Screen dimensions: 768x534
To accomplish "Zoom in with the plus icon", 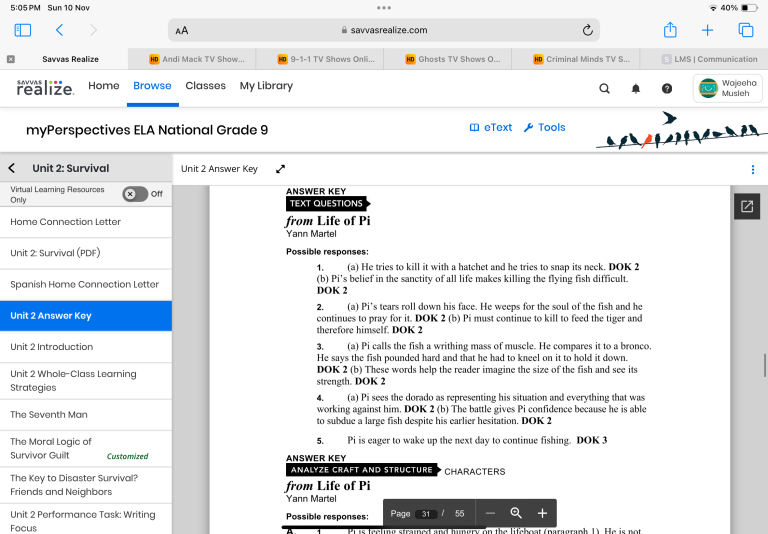I will [542, 513].
